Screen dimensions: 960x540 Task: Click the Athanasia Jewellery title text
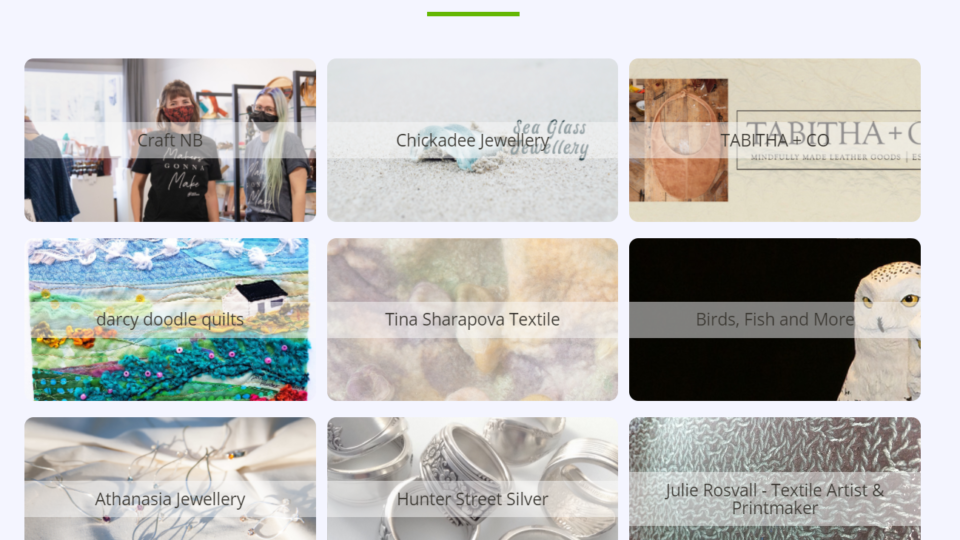pyautogui.click(x=170, y=500)
